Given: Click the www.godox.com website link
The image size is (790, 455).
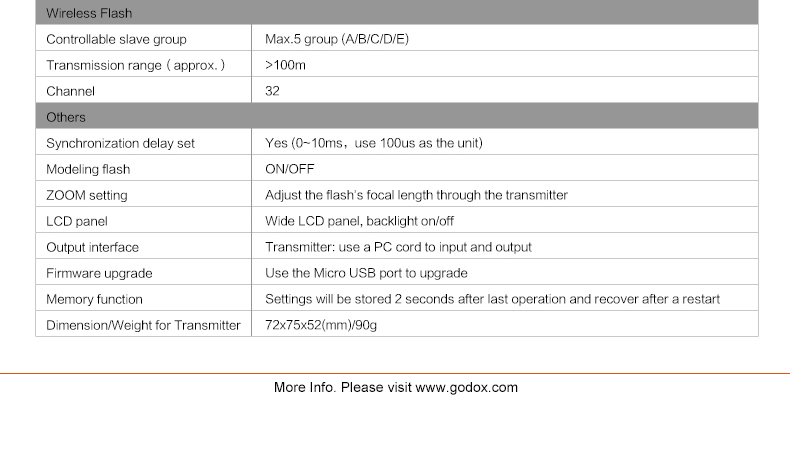Looking at the screenshot, I should 466,388.
